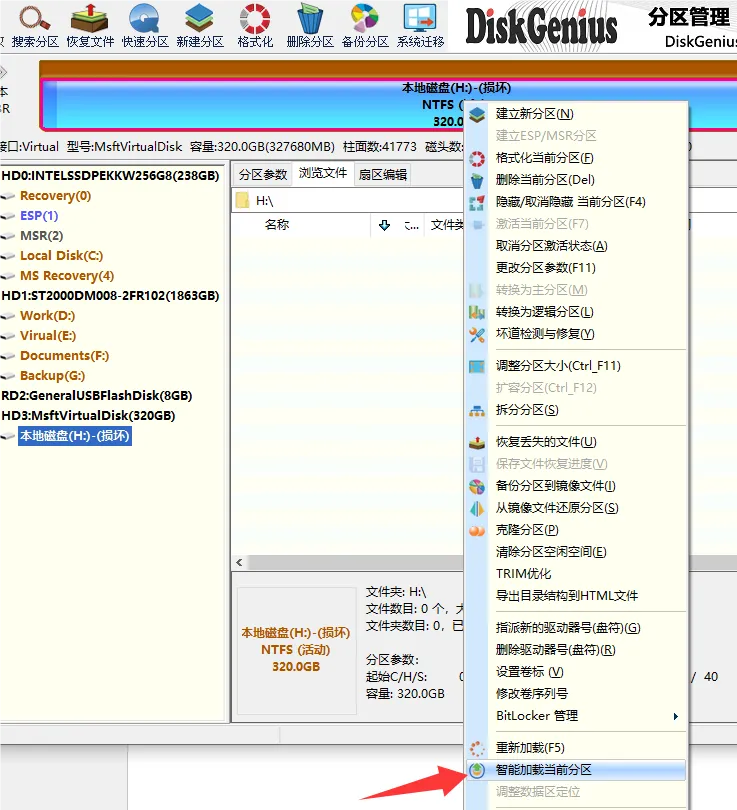The image size is (737, 810).
Task: Select RD2:GeneralUSBFlashDisk(8GB) in tree
Action: [x=97, y=396]
